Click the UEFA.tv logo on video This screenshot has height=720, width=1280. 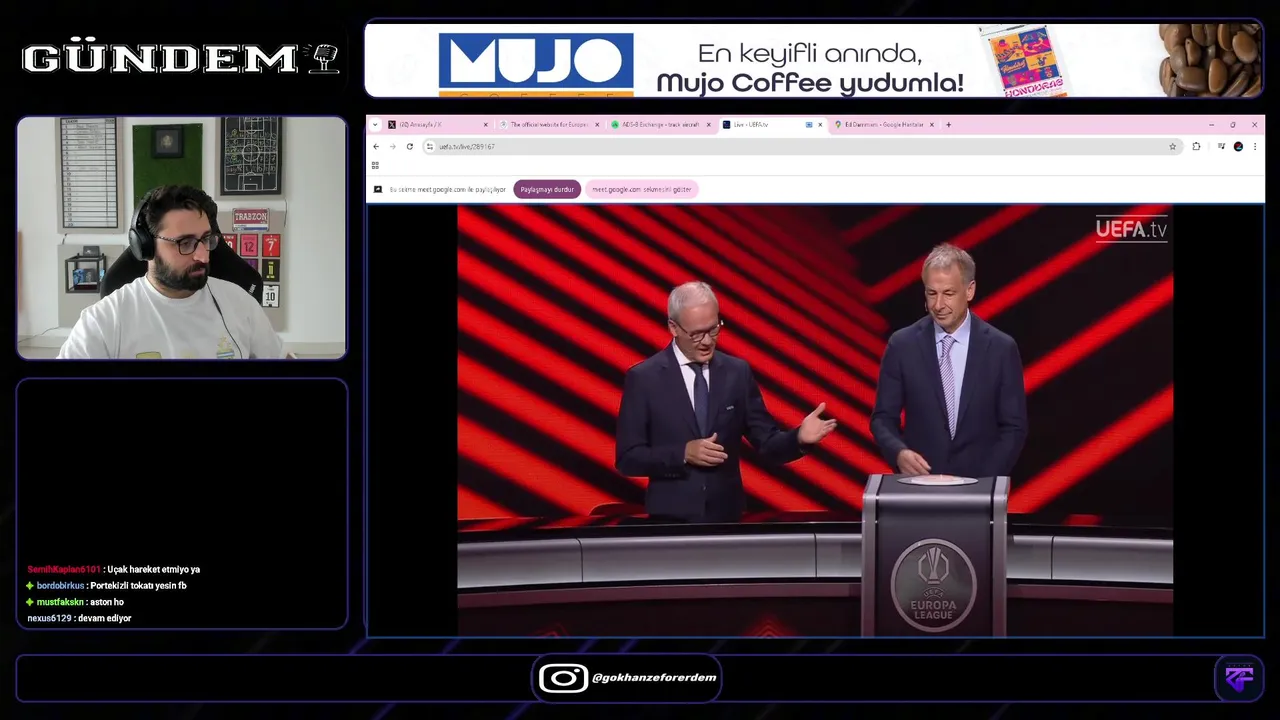(x=1131, y=229)
